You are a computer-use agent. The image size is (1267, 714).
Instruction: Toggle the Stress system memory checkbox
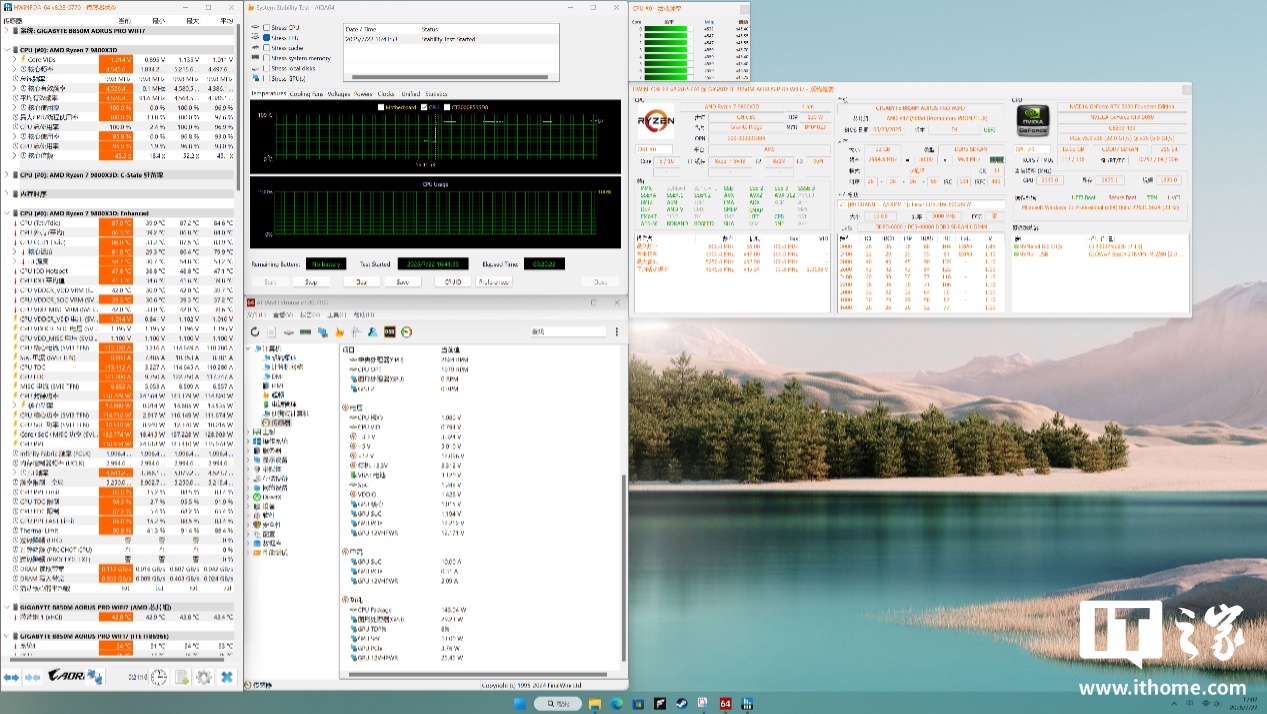[x=266, y=58]
